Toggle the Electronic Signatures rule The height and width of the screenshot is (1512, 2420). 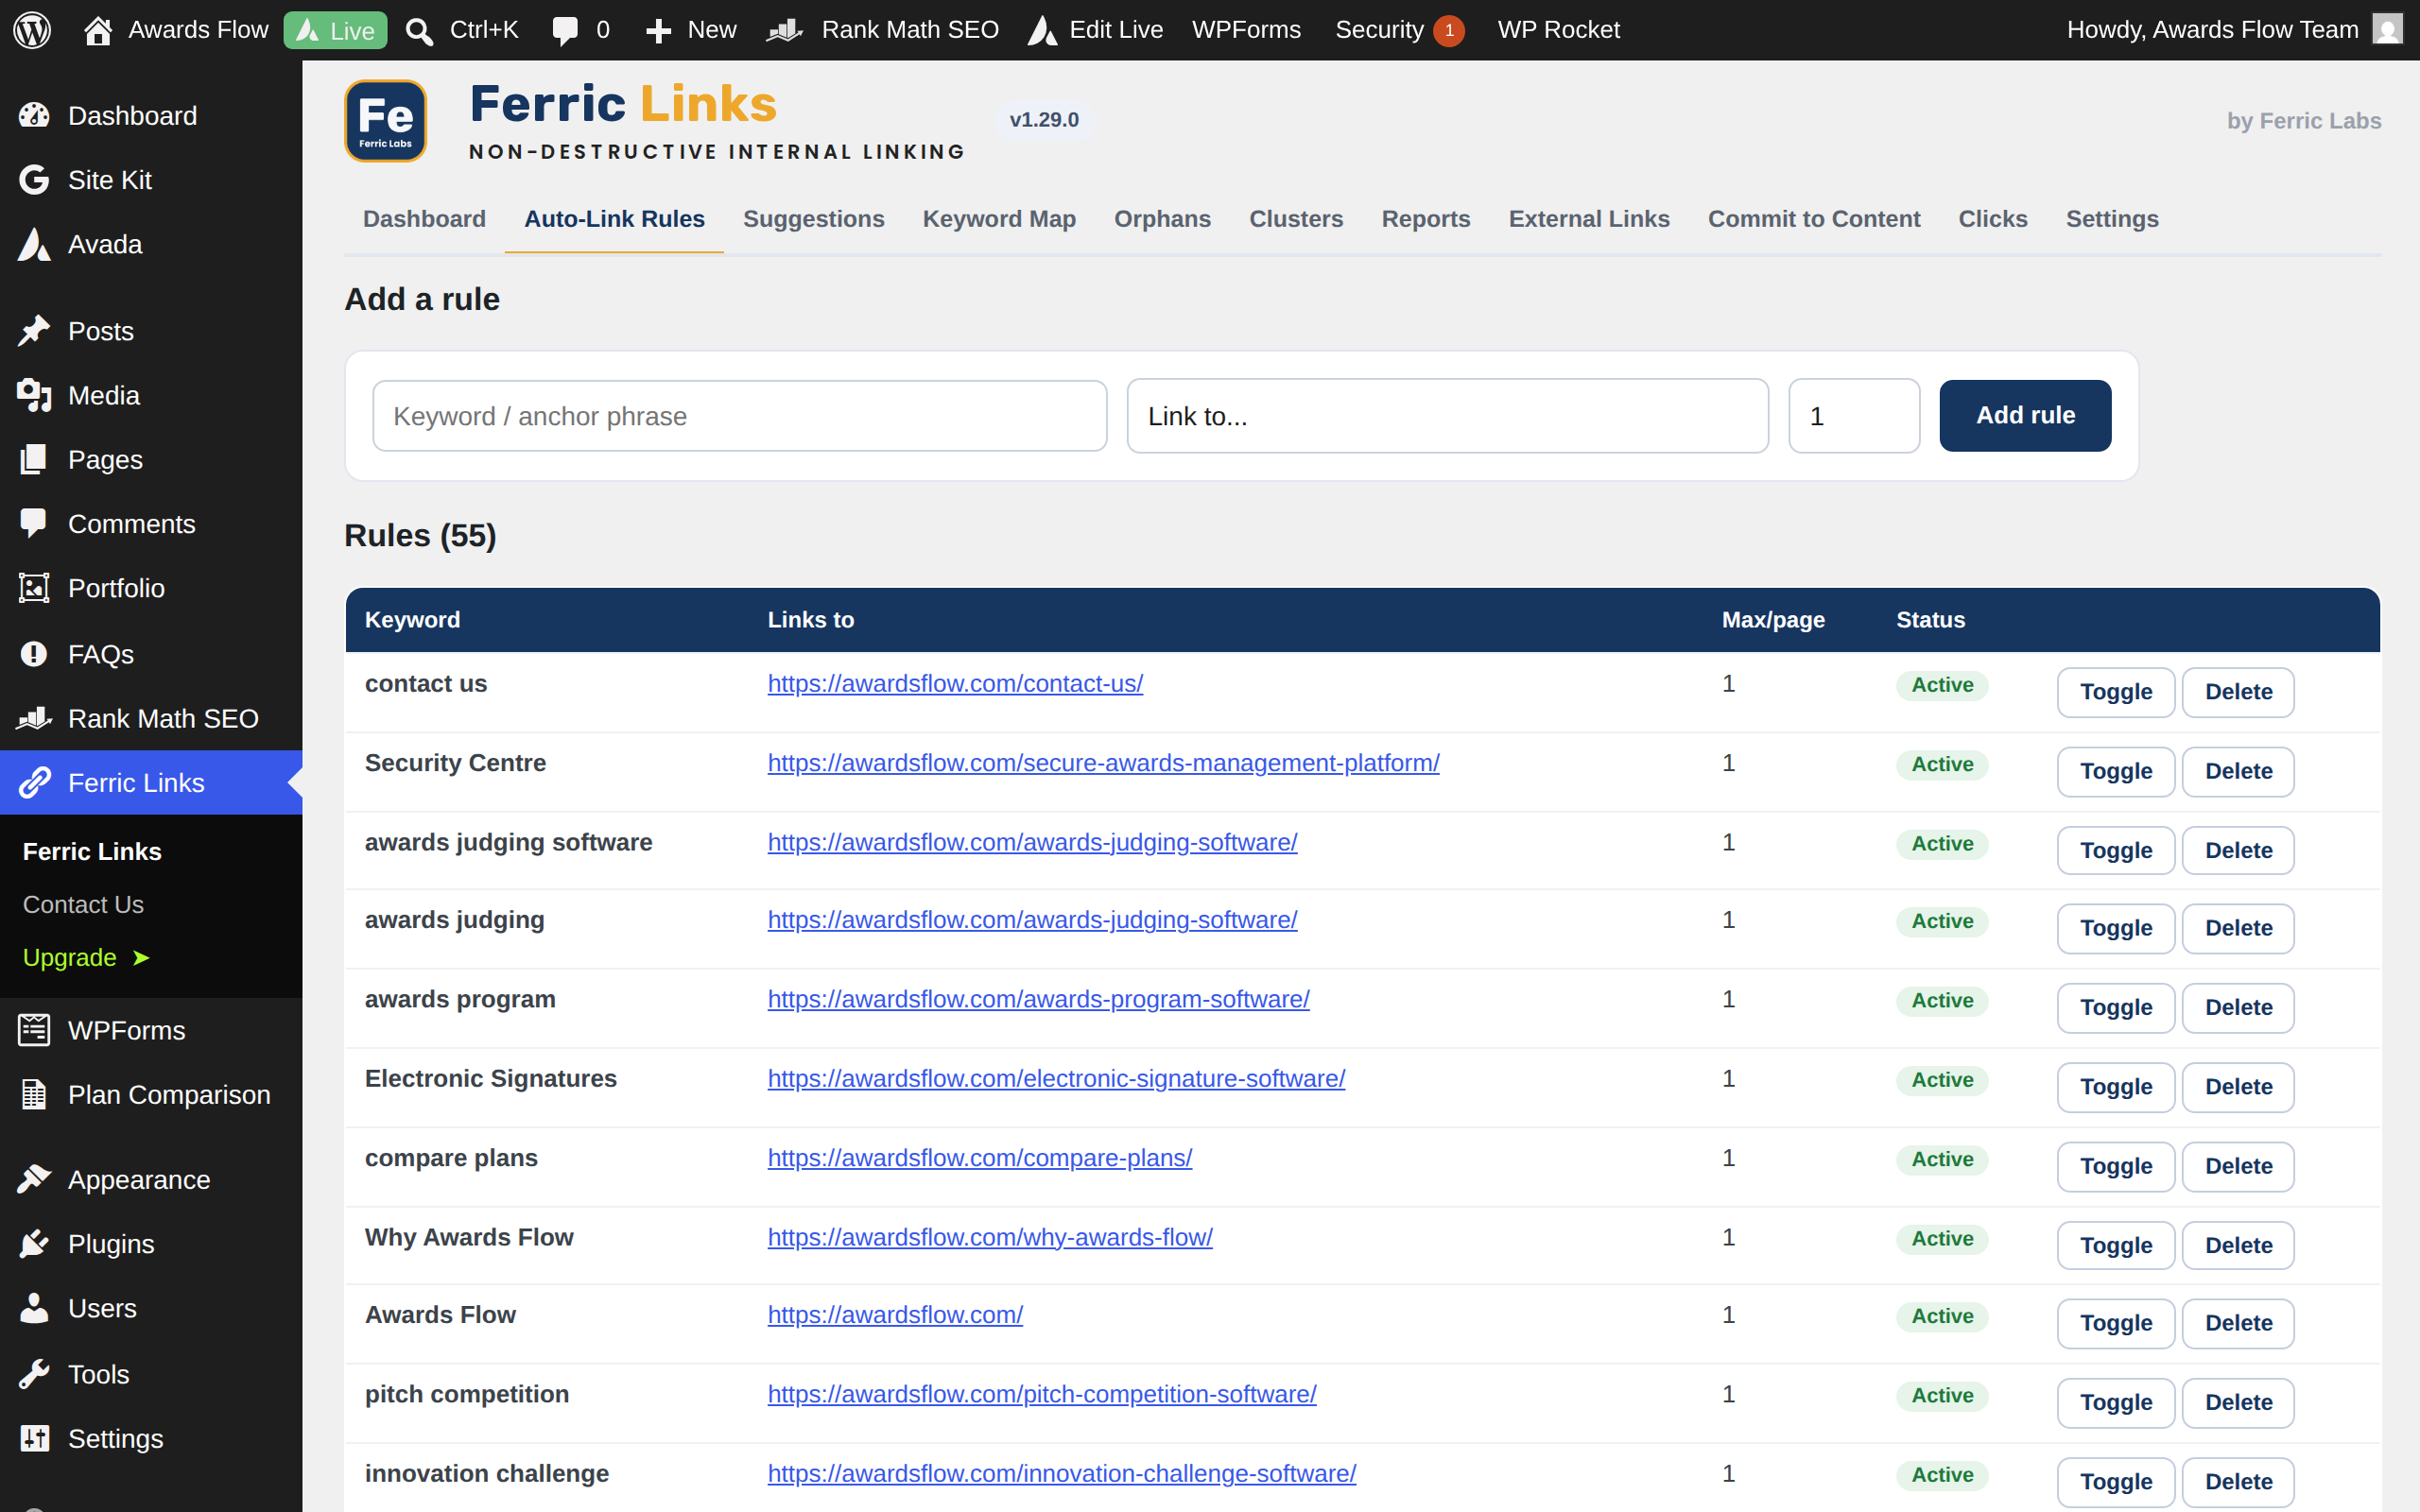pos(2115,1087)
